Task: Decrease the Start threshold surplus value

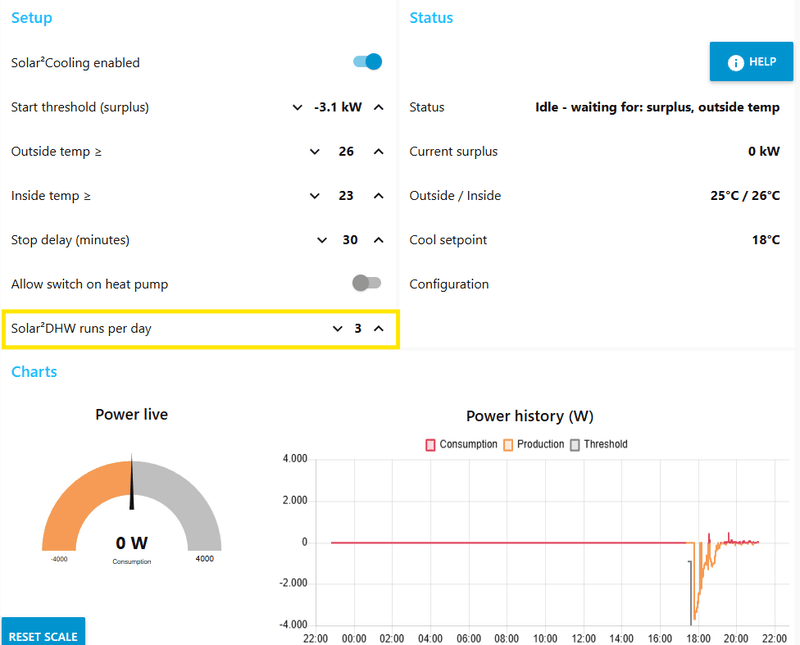Action: coord(297,107)
